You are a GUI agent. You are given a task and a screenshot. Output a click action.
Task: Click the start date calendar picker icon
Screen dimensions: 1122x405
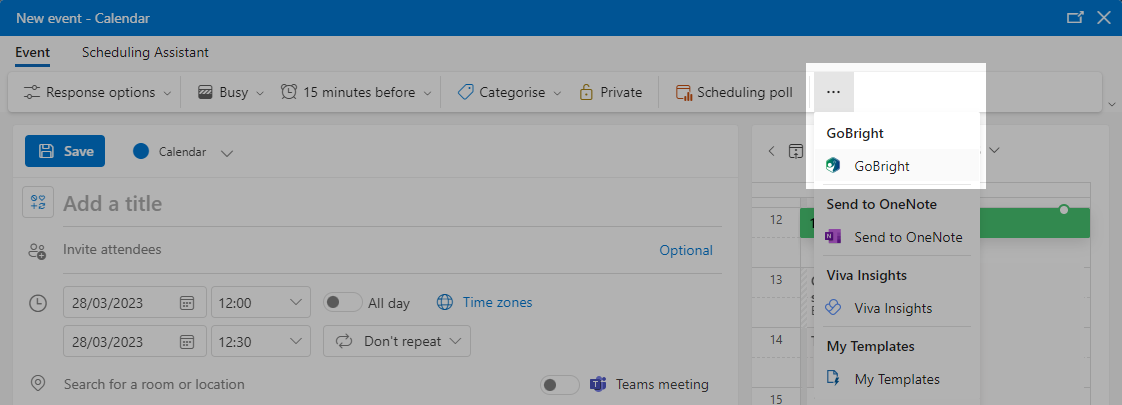point(187,303)
